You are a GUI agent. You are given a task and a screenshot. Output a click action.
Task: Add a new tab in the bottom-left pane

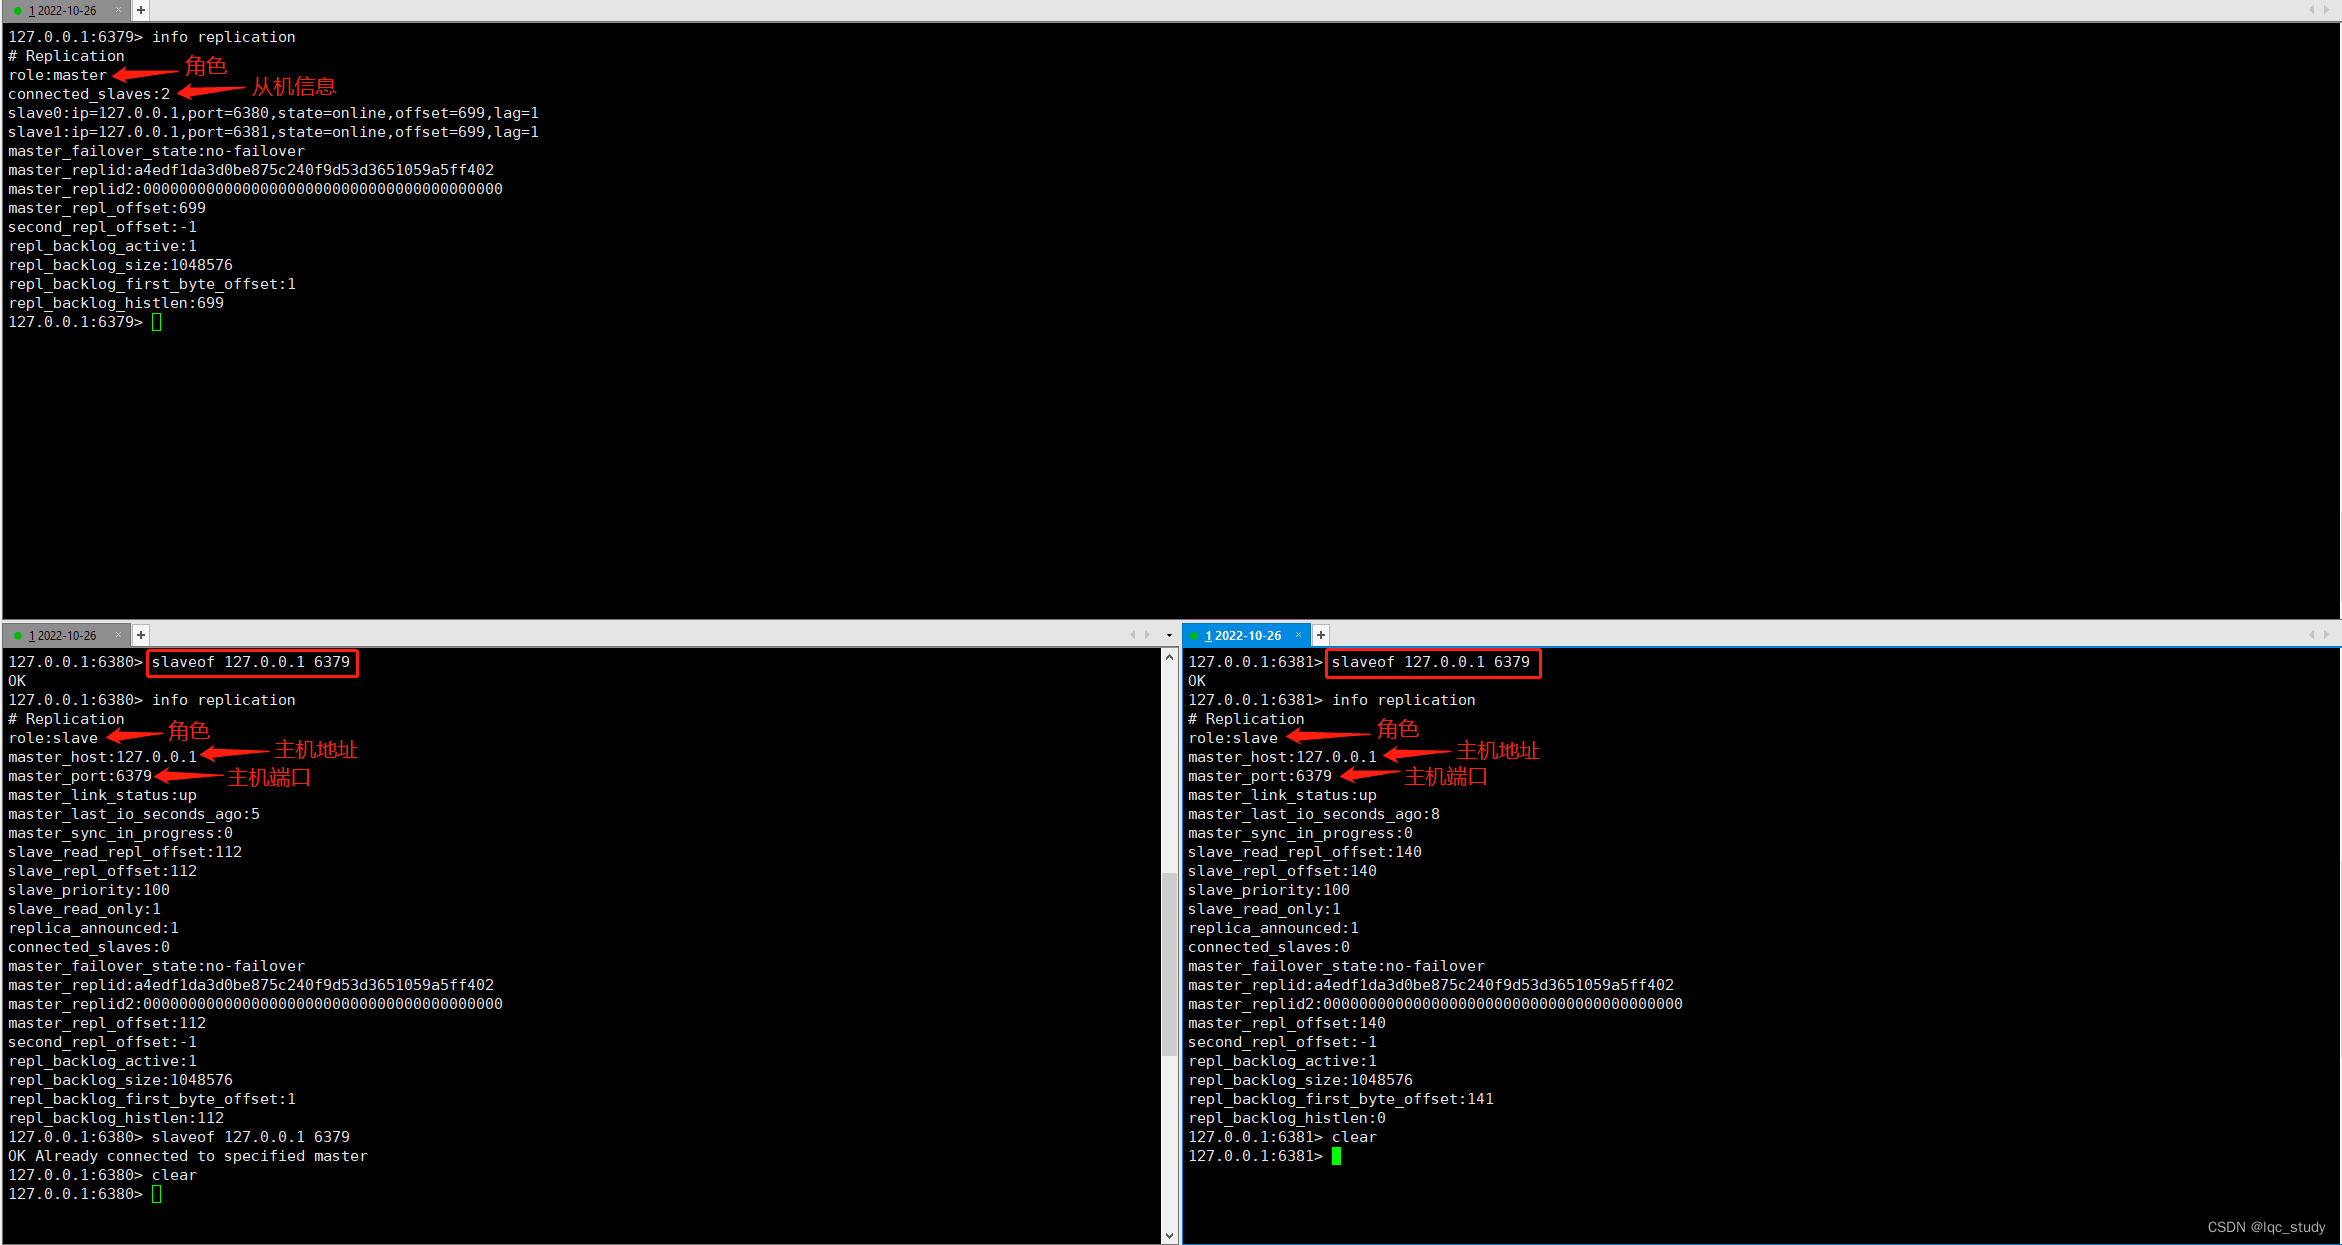pos(141,635)
